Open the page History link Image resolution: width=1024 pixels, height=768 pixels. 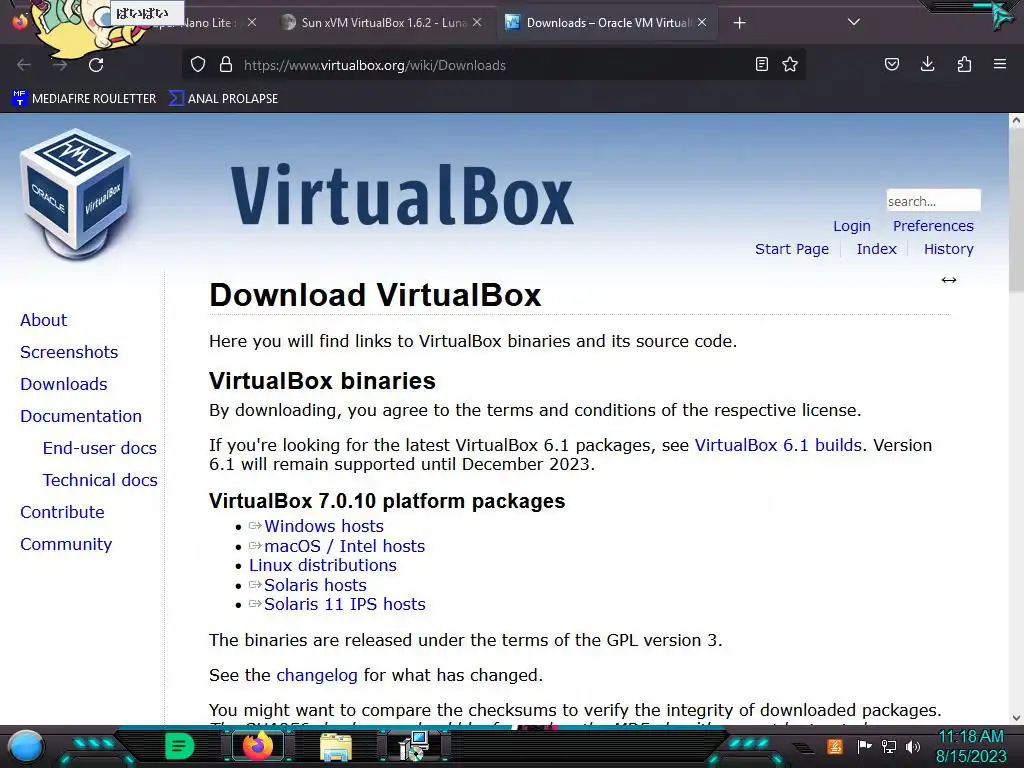pos(948,249)
